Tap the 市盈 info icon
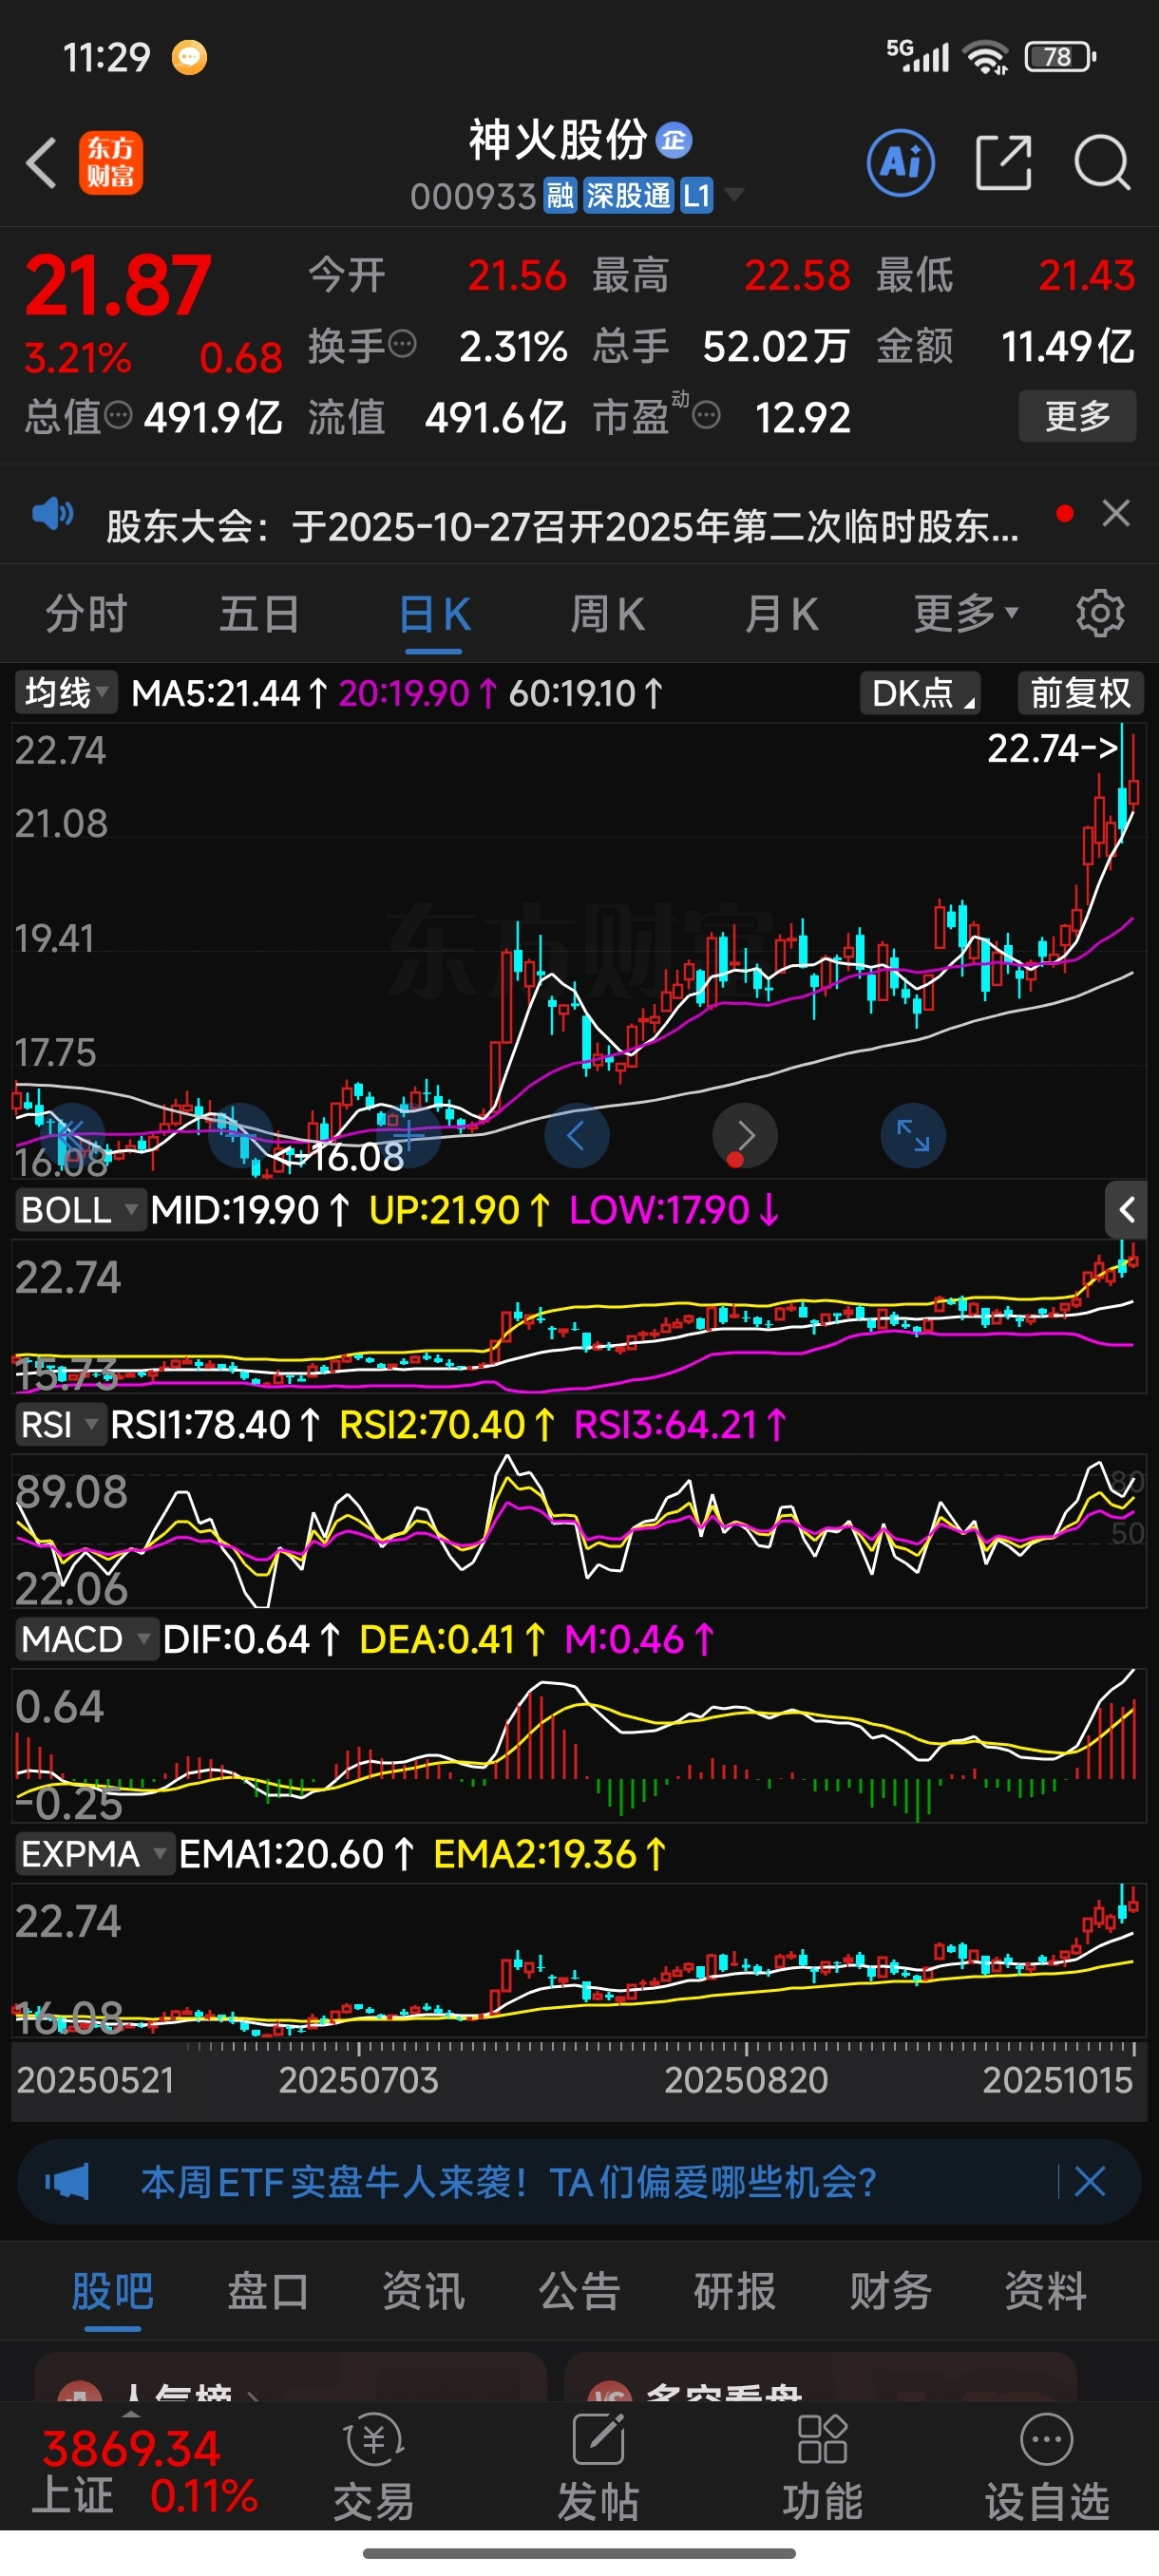 [x=706, y=415]
